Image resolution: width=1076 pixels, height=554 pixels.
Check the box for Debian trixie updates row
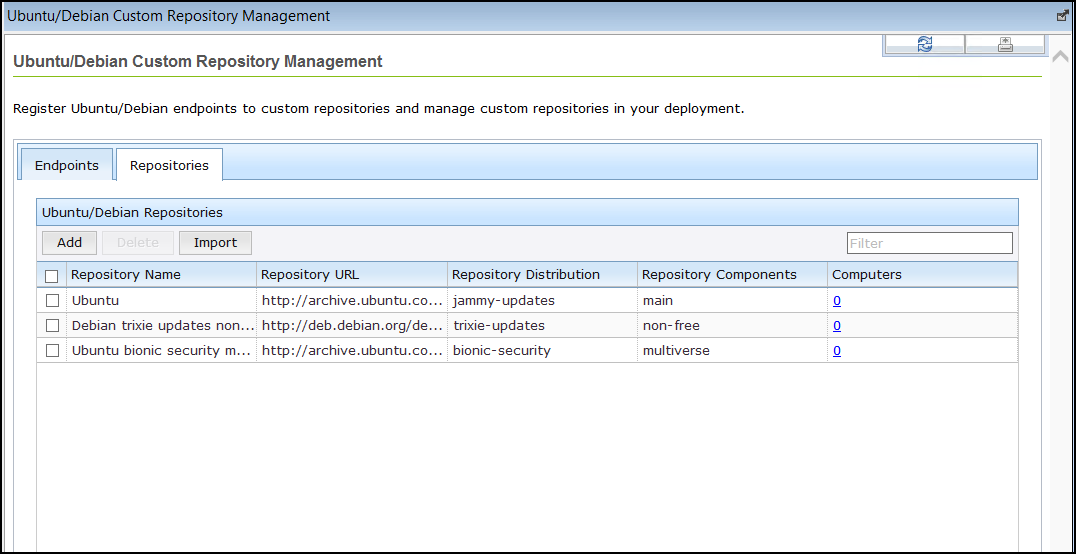(52, 325)
